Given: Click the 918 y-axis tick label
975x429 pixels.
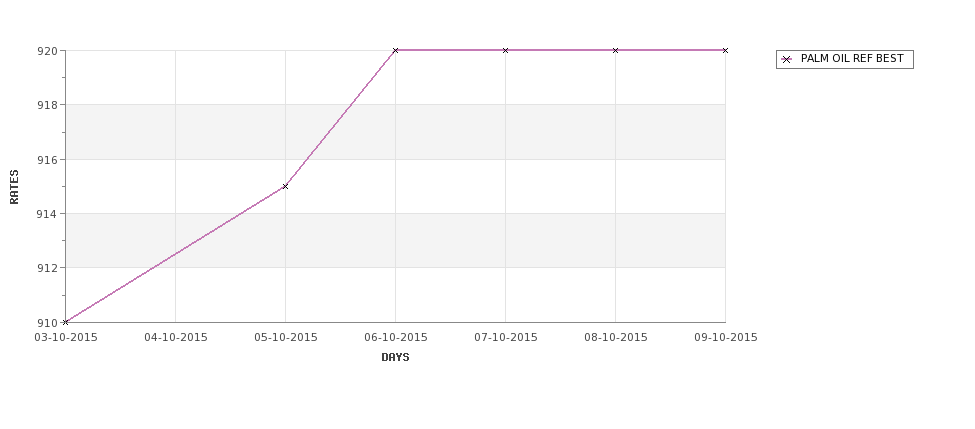Looking at the screenshot, I should [x=47, y=105].
